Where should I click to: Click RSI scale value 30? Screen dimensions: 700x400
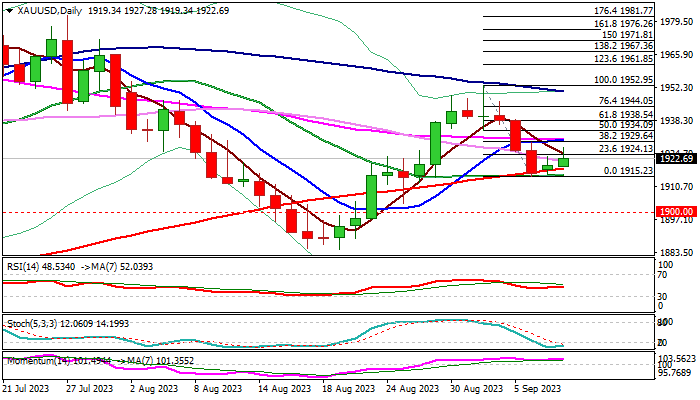click(x=662, y=297)
